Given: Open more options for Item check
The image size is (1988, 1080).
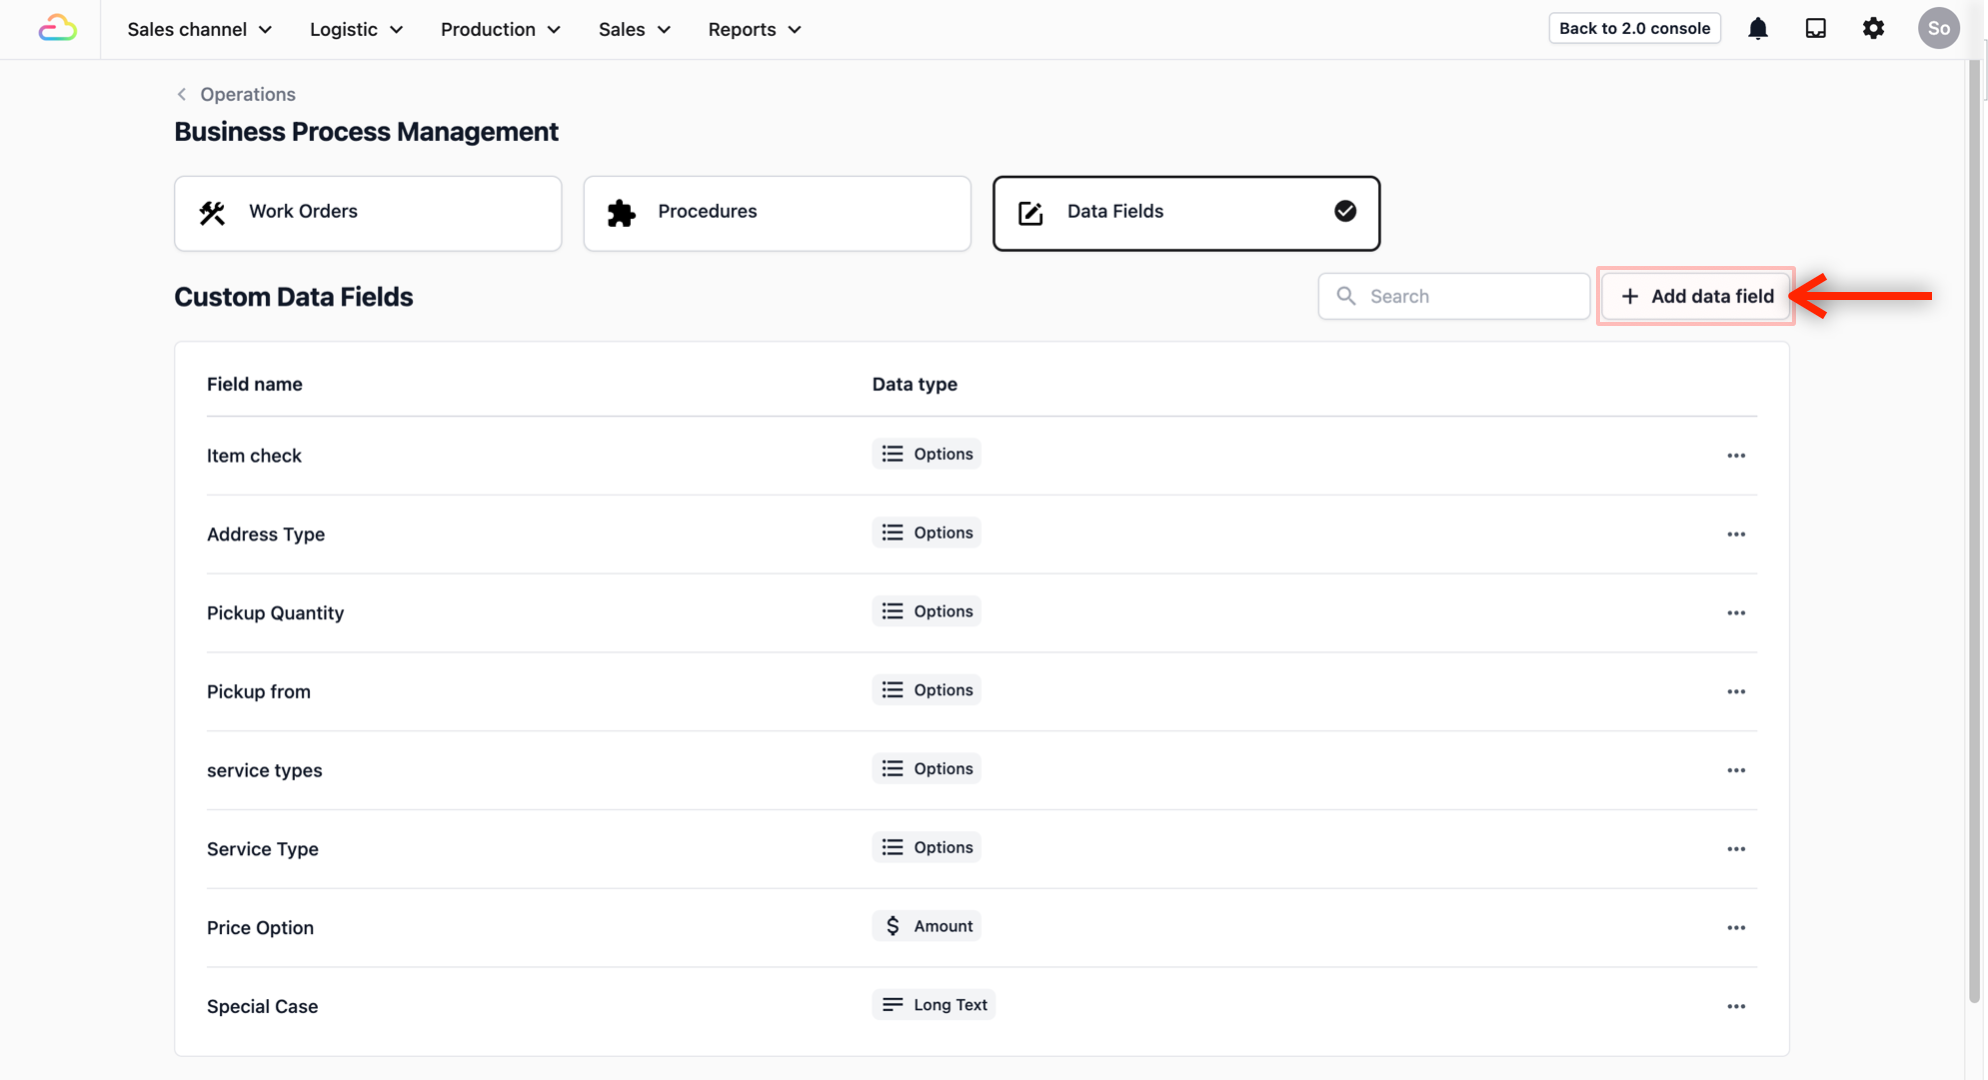Looking at the screenshot, I should 1735,456.
